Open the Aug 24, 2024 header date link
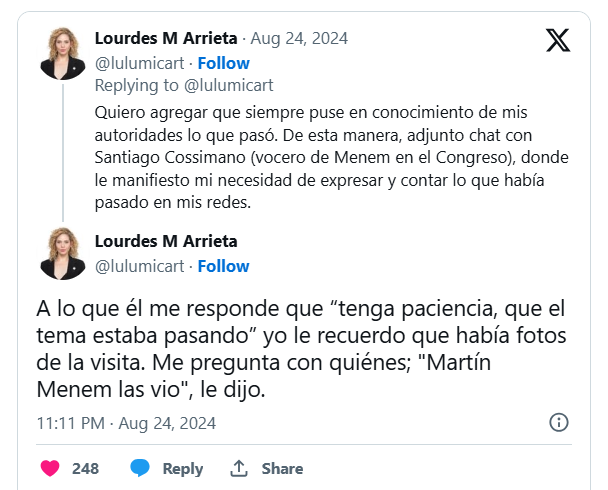608x490 pixels. pyautogui.click(x=298, y=39)
